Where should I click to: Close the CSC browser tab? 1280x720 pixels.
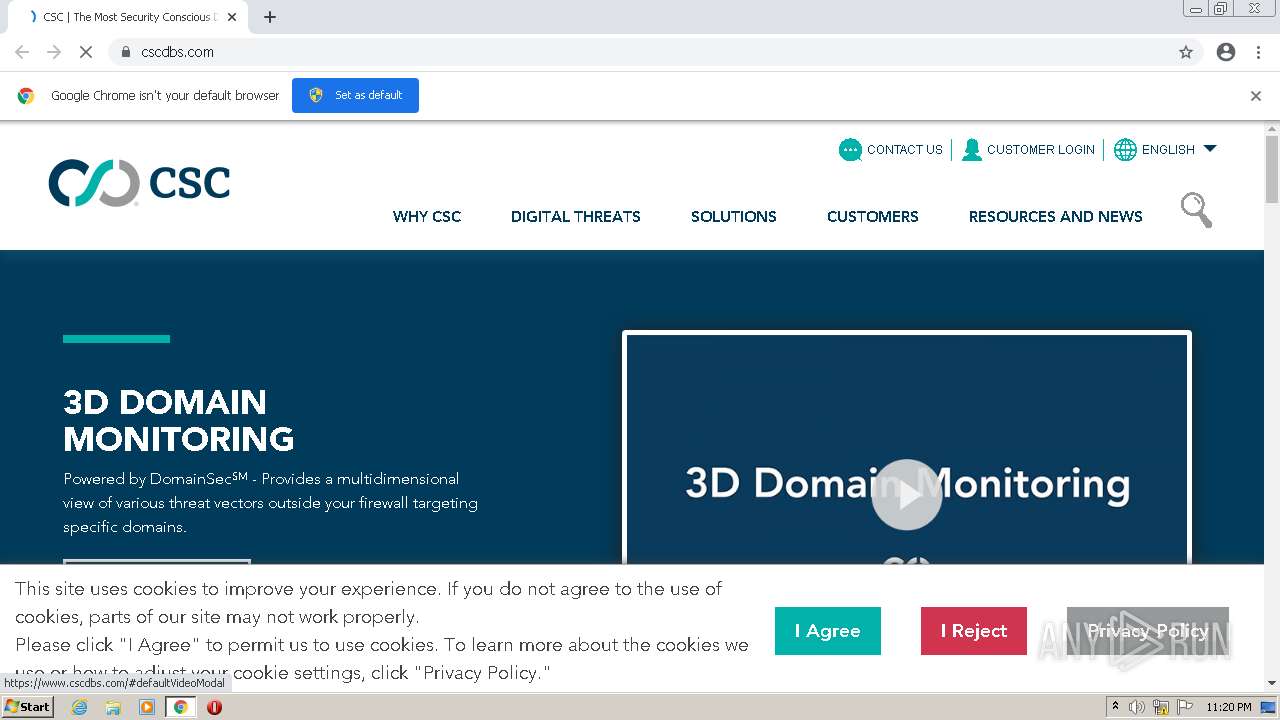coord(232,17)
